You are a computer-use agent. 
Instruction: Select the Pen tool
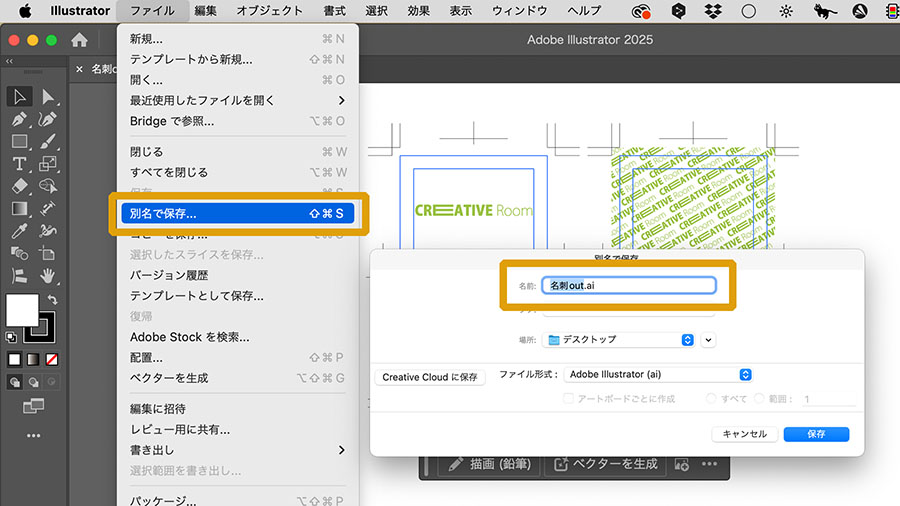coord(20,119)
